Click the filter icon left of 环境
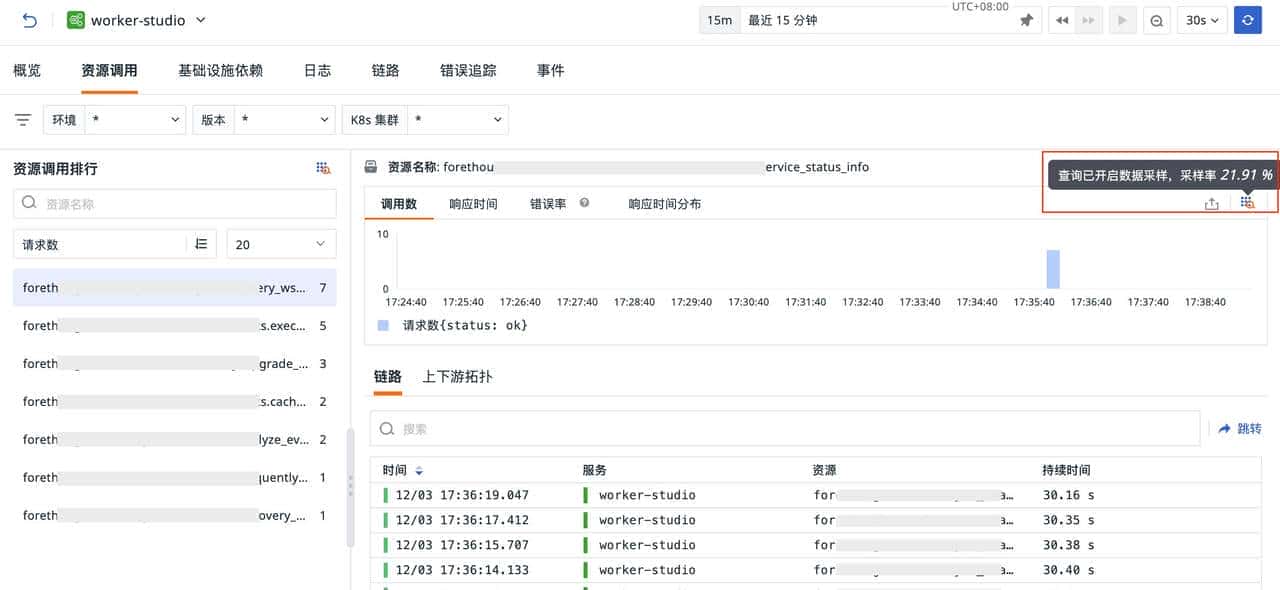1280x590 pixels. pyautogui.click(x=22, y=119)
